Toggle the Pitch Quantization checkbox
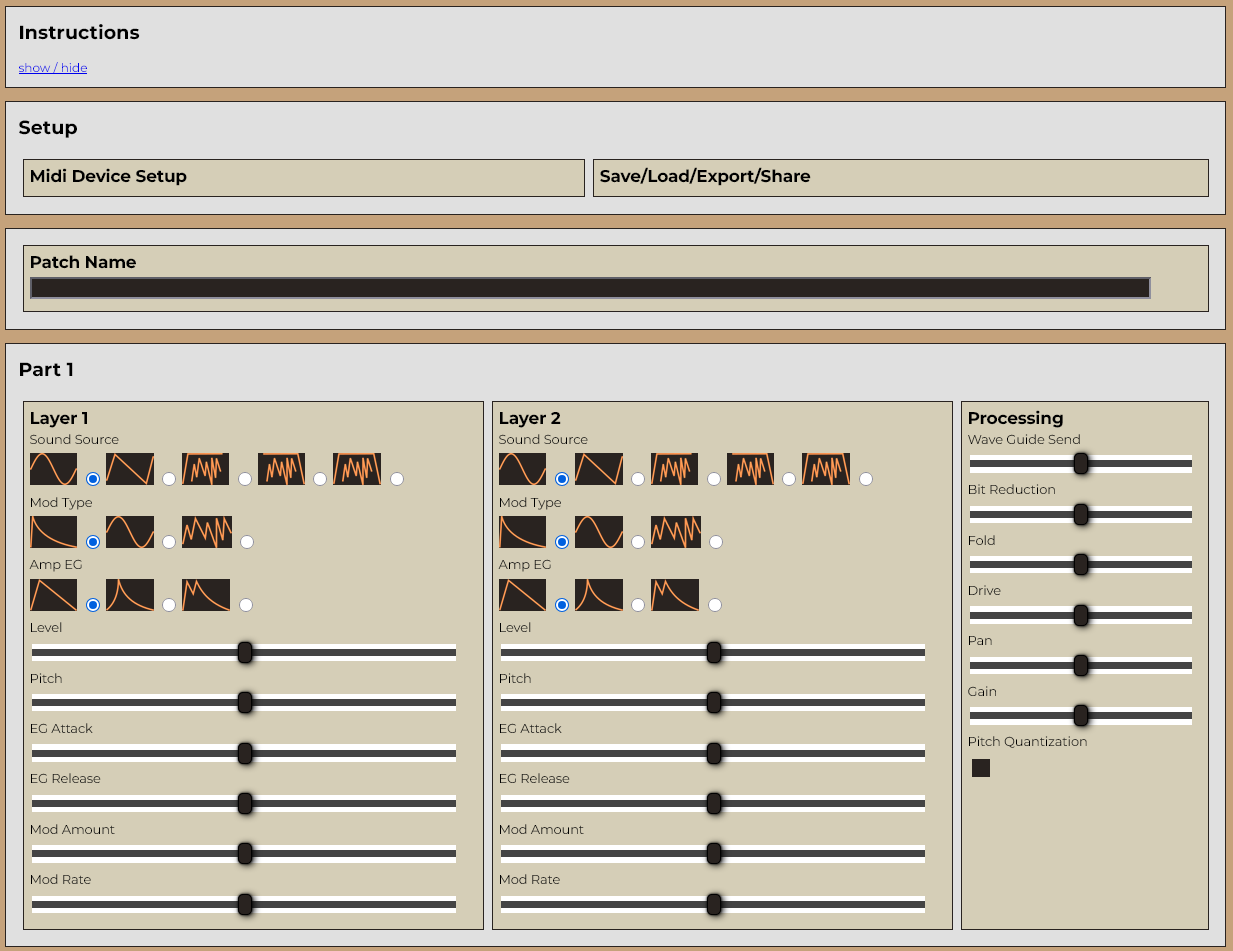1233x951 pixels. pyautogui.click(x=981, y=768)
